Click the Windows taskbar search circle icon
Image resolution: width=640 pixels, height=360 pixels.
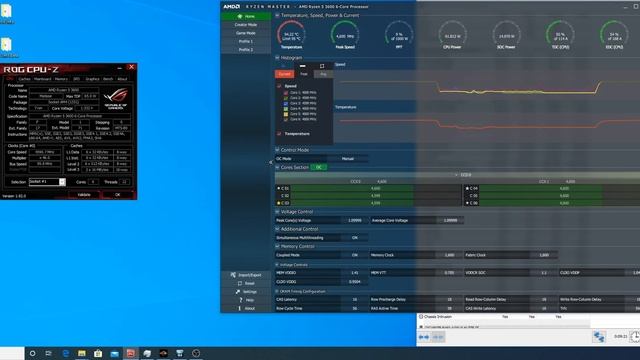coord(33,353)
